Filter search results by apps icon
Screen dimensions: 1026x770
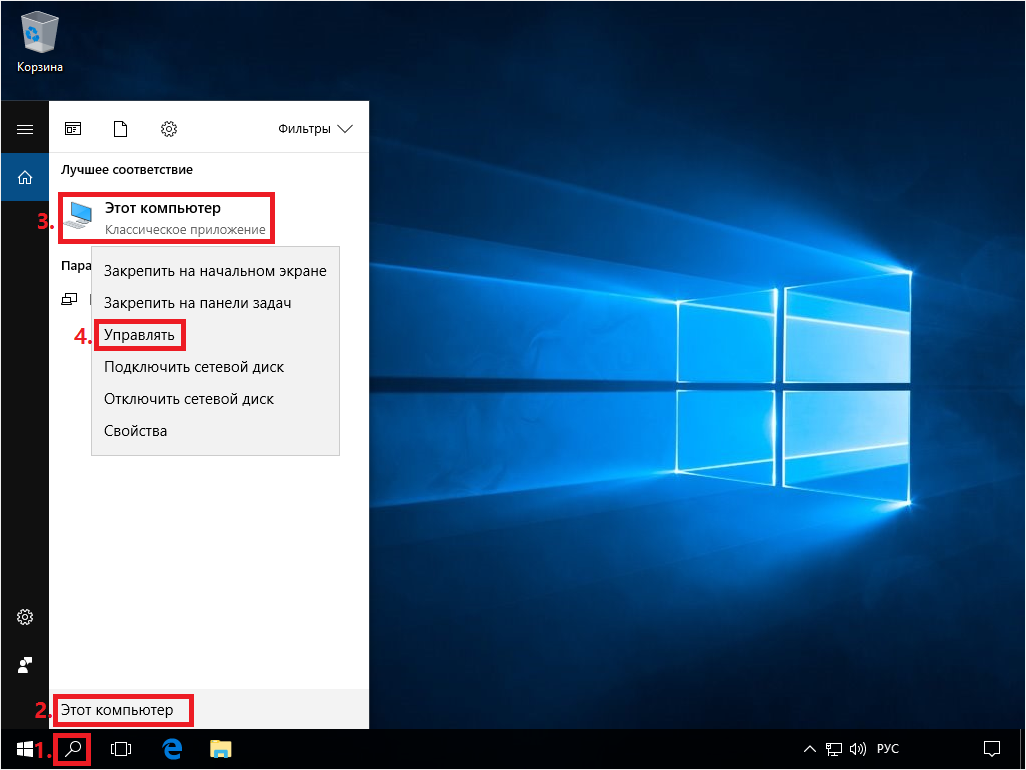73,129
